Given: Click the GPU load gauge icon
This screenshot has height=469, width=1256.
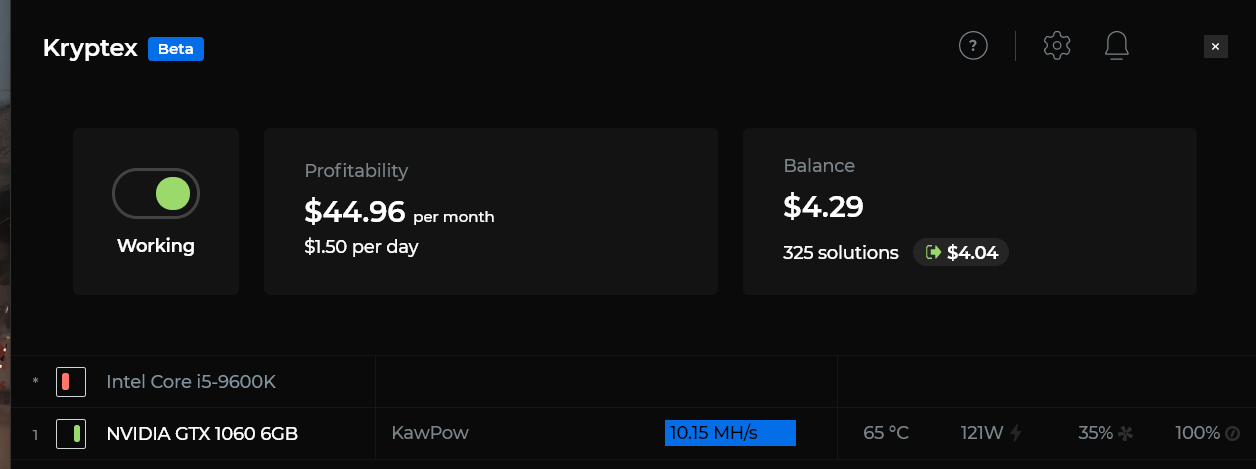Looking at the screenshot, I should [1232, 433].
